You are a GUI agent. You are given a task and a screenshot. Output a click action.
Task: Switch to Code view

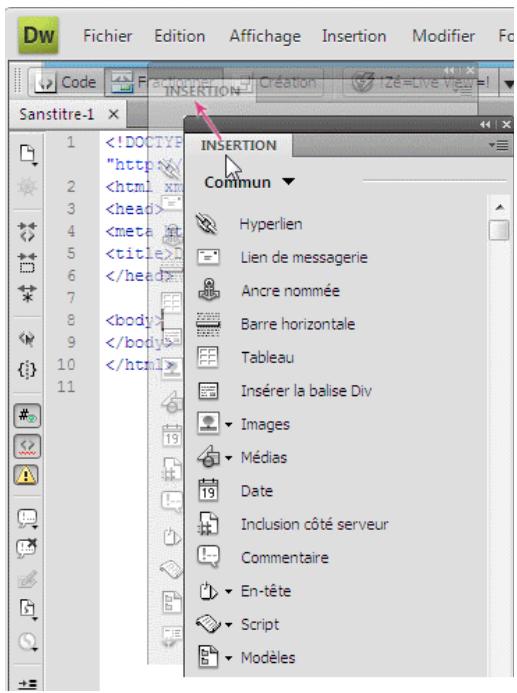[66, 82]
